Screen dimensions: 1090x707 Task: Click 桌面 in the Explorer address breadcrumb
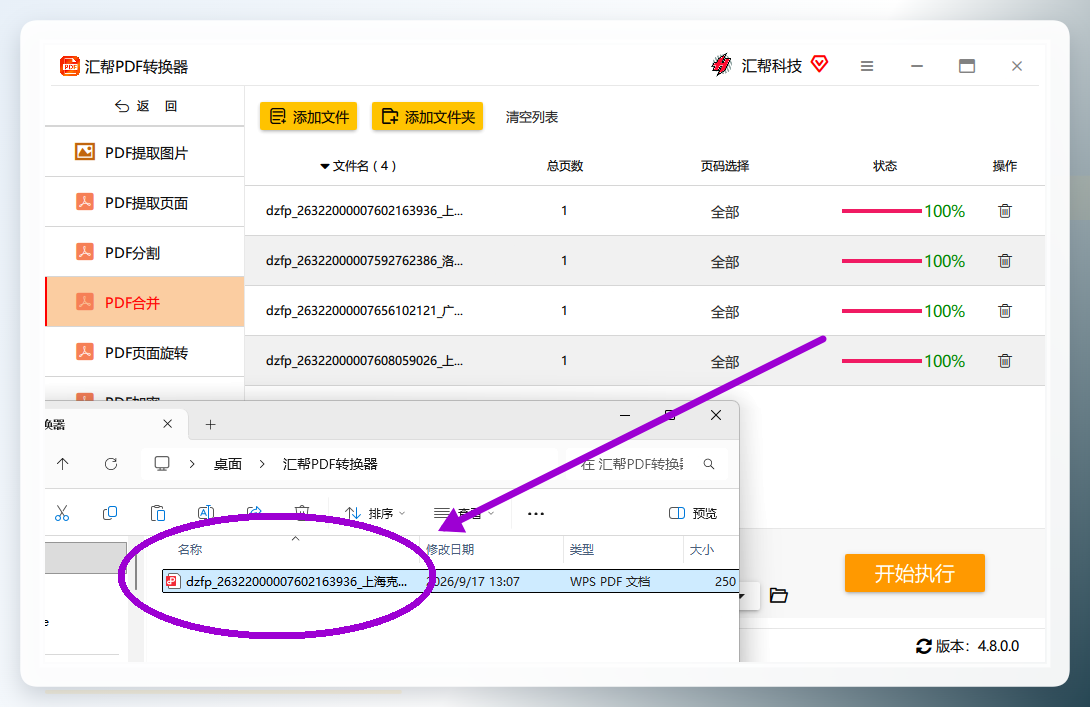pyautogui.click(x=227, y=464)
